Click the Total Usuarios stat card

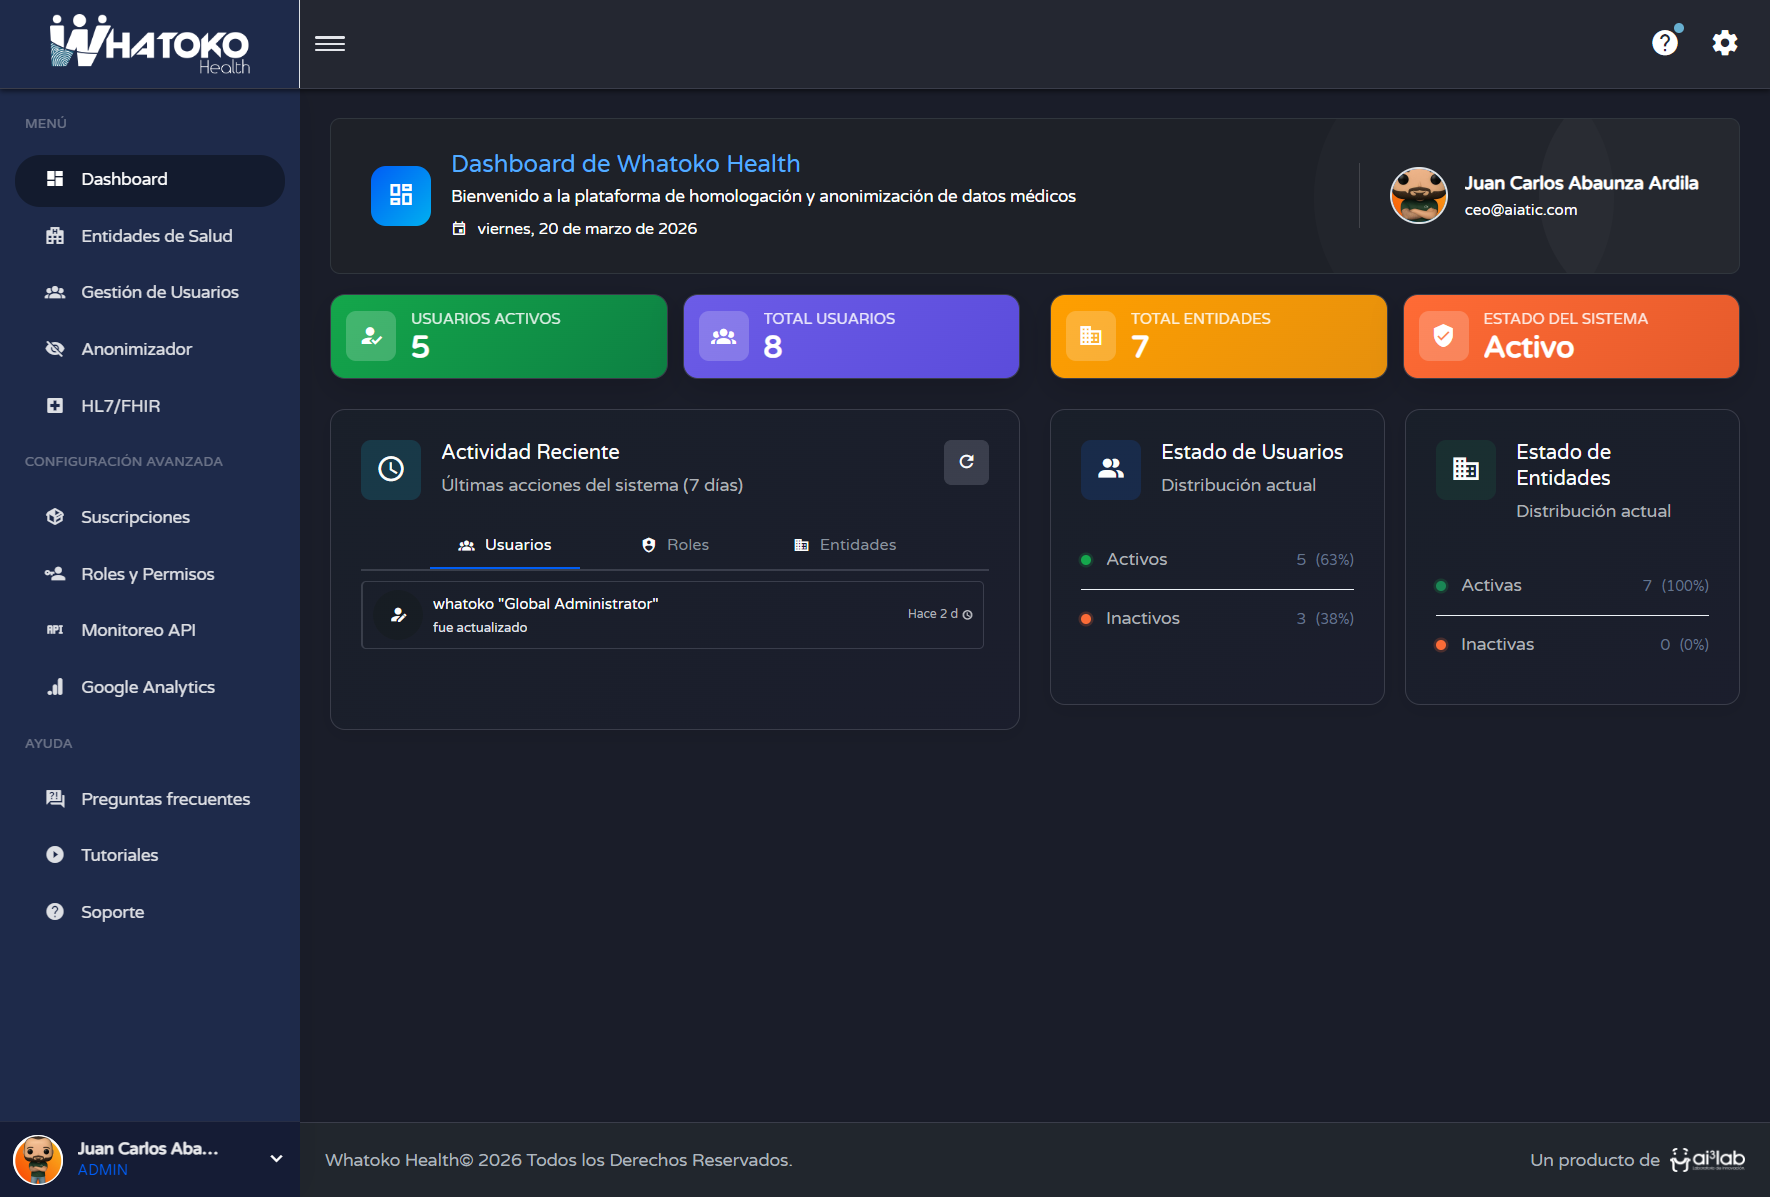851,336
